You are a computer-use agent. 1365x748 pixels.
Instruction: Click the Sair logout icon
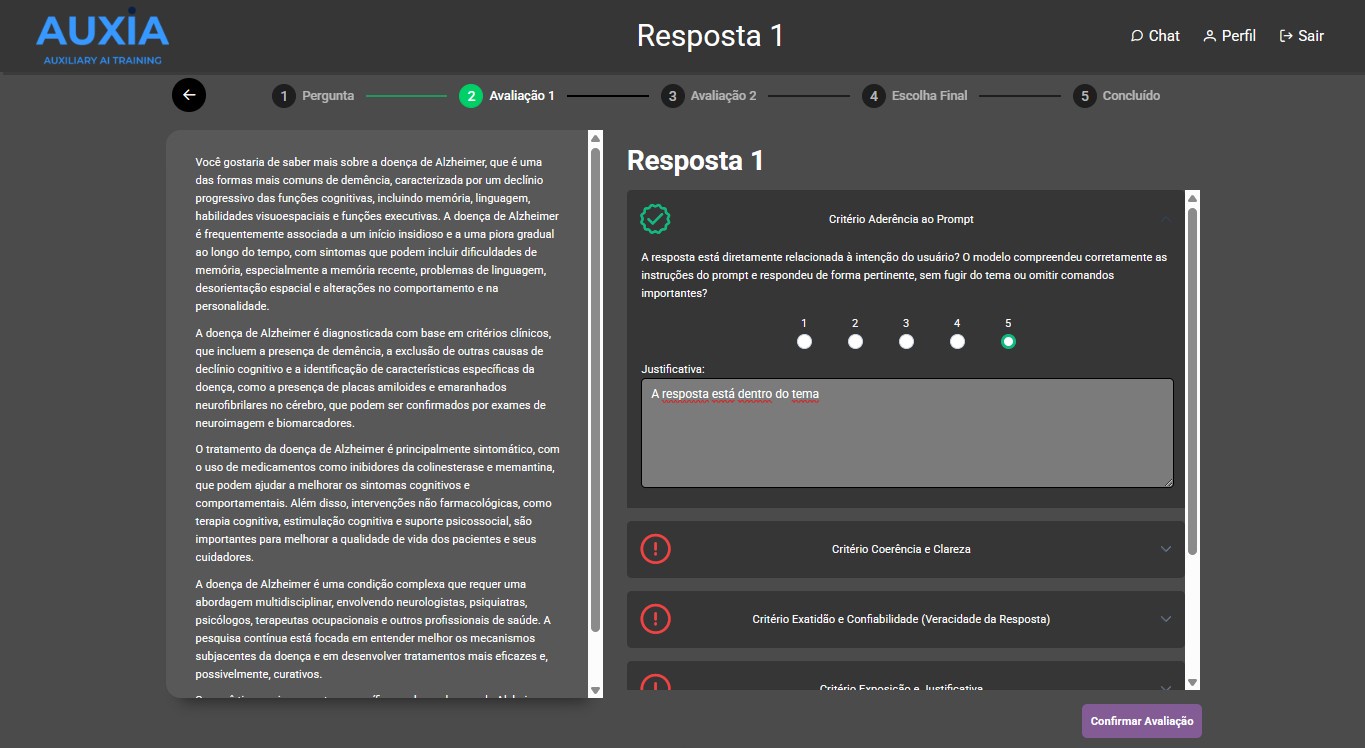(x=1286, y=36)
